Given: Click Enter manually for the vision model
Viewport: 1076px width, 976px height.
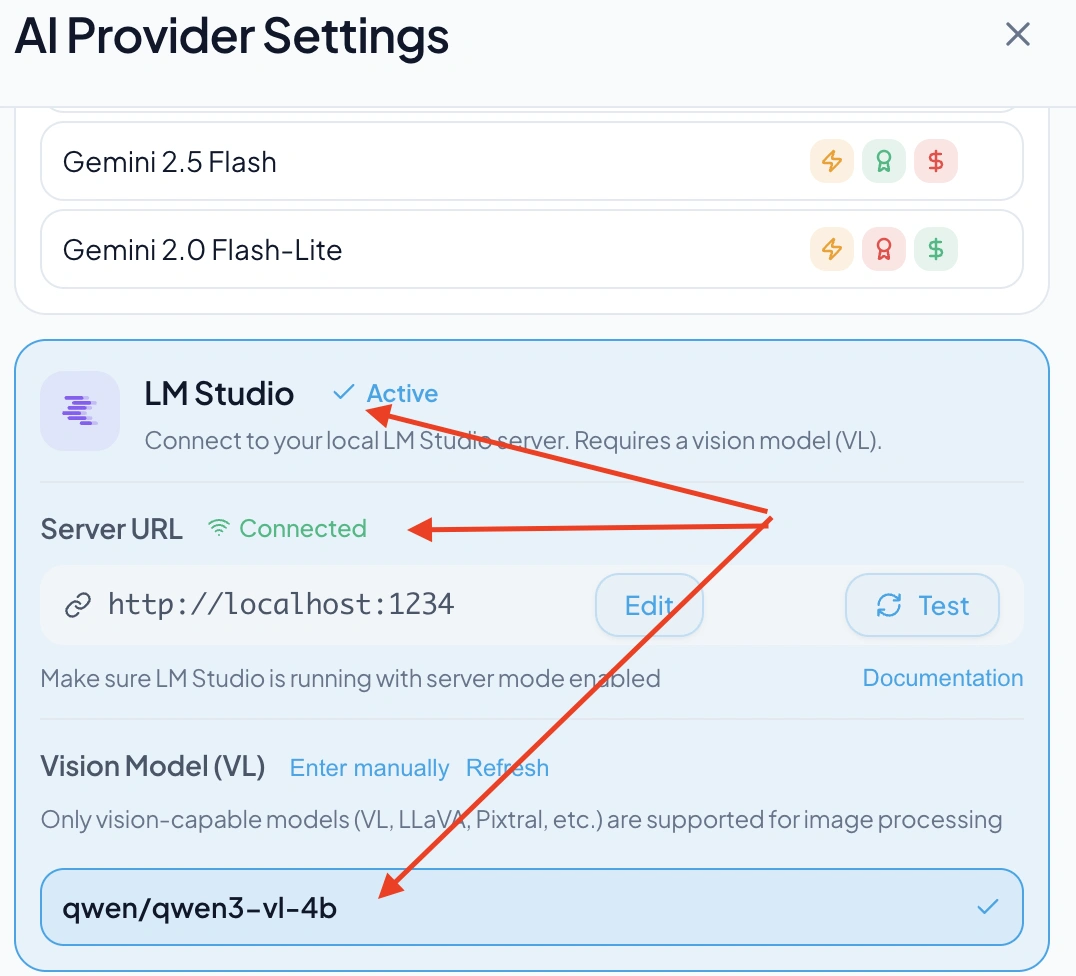Looking at the screenshot, I should point(369,768).
